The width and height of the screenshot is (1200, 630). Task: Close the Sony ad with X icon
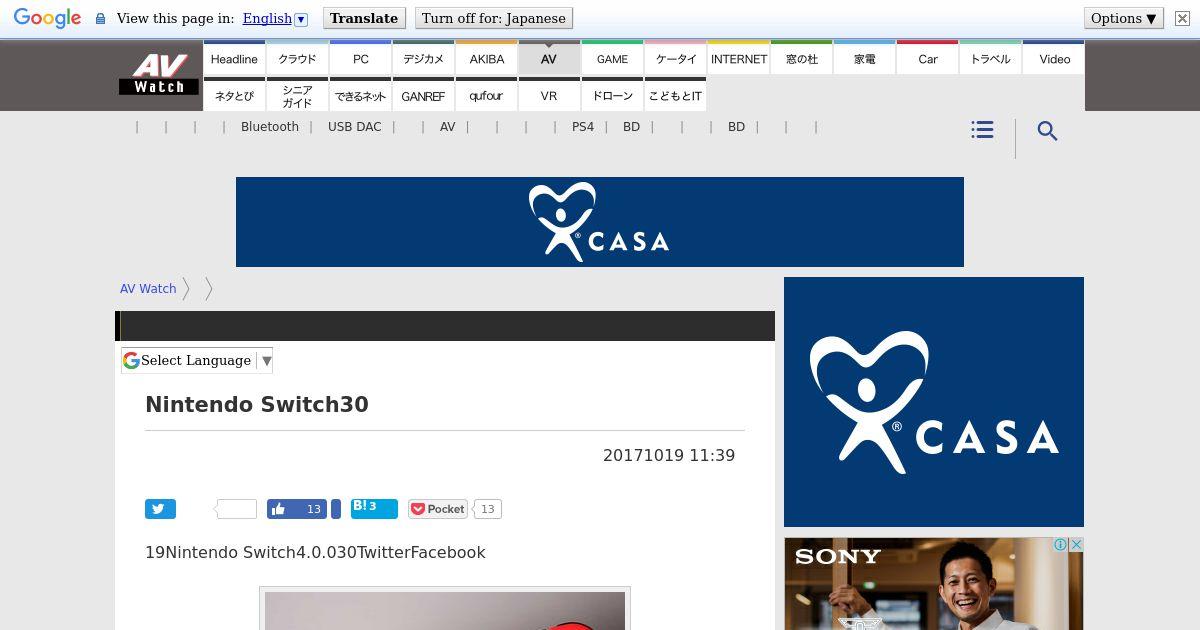(1076, 545)
